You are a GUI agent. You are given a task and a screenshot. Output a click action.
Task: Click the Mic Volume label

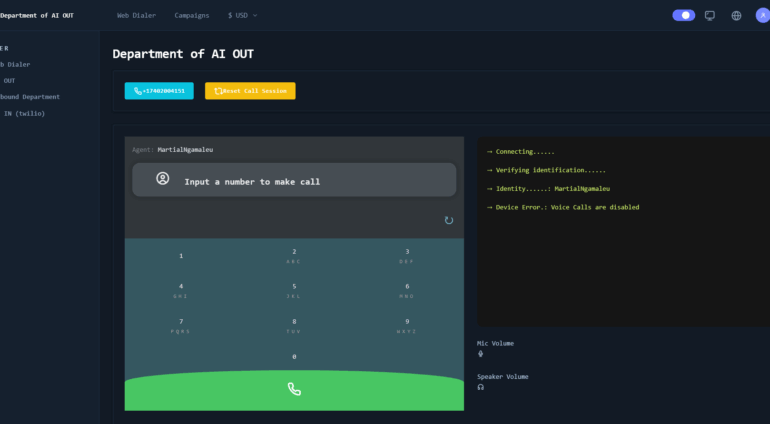point(495,343)
